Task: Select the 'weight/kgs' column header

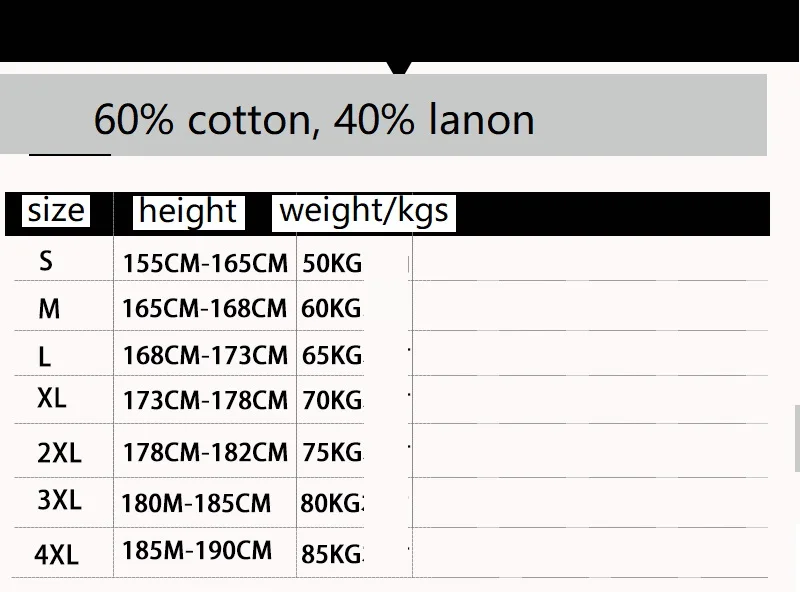Action: click(364, 212)
